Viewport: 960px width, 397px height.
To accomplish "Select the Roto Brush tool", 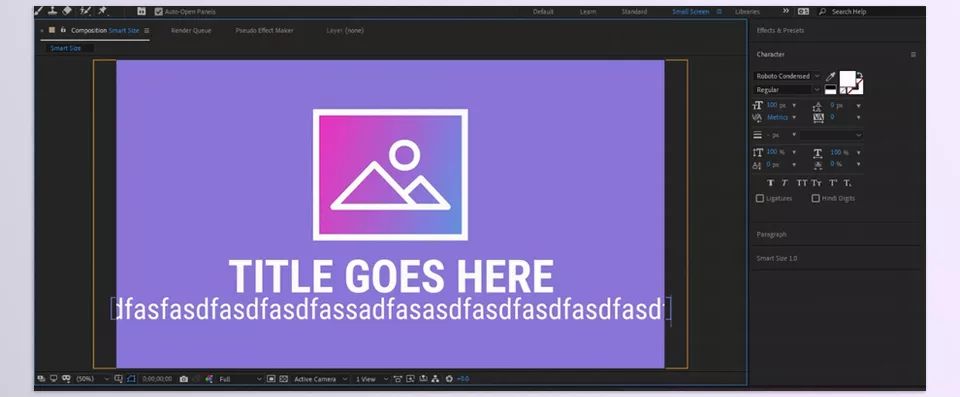I will tap(86, 11).
